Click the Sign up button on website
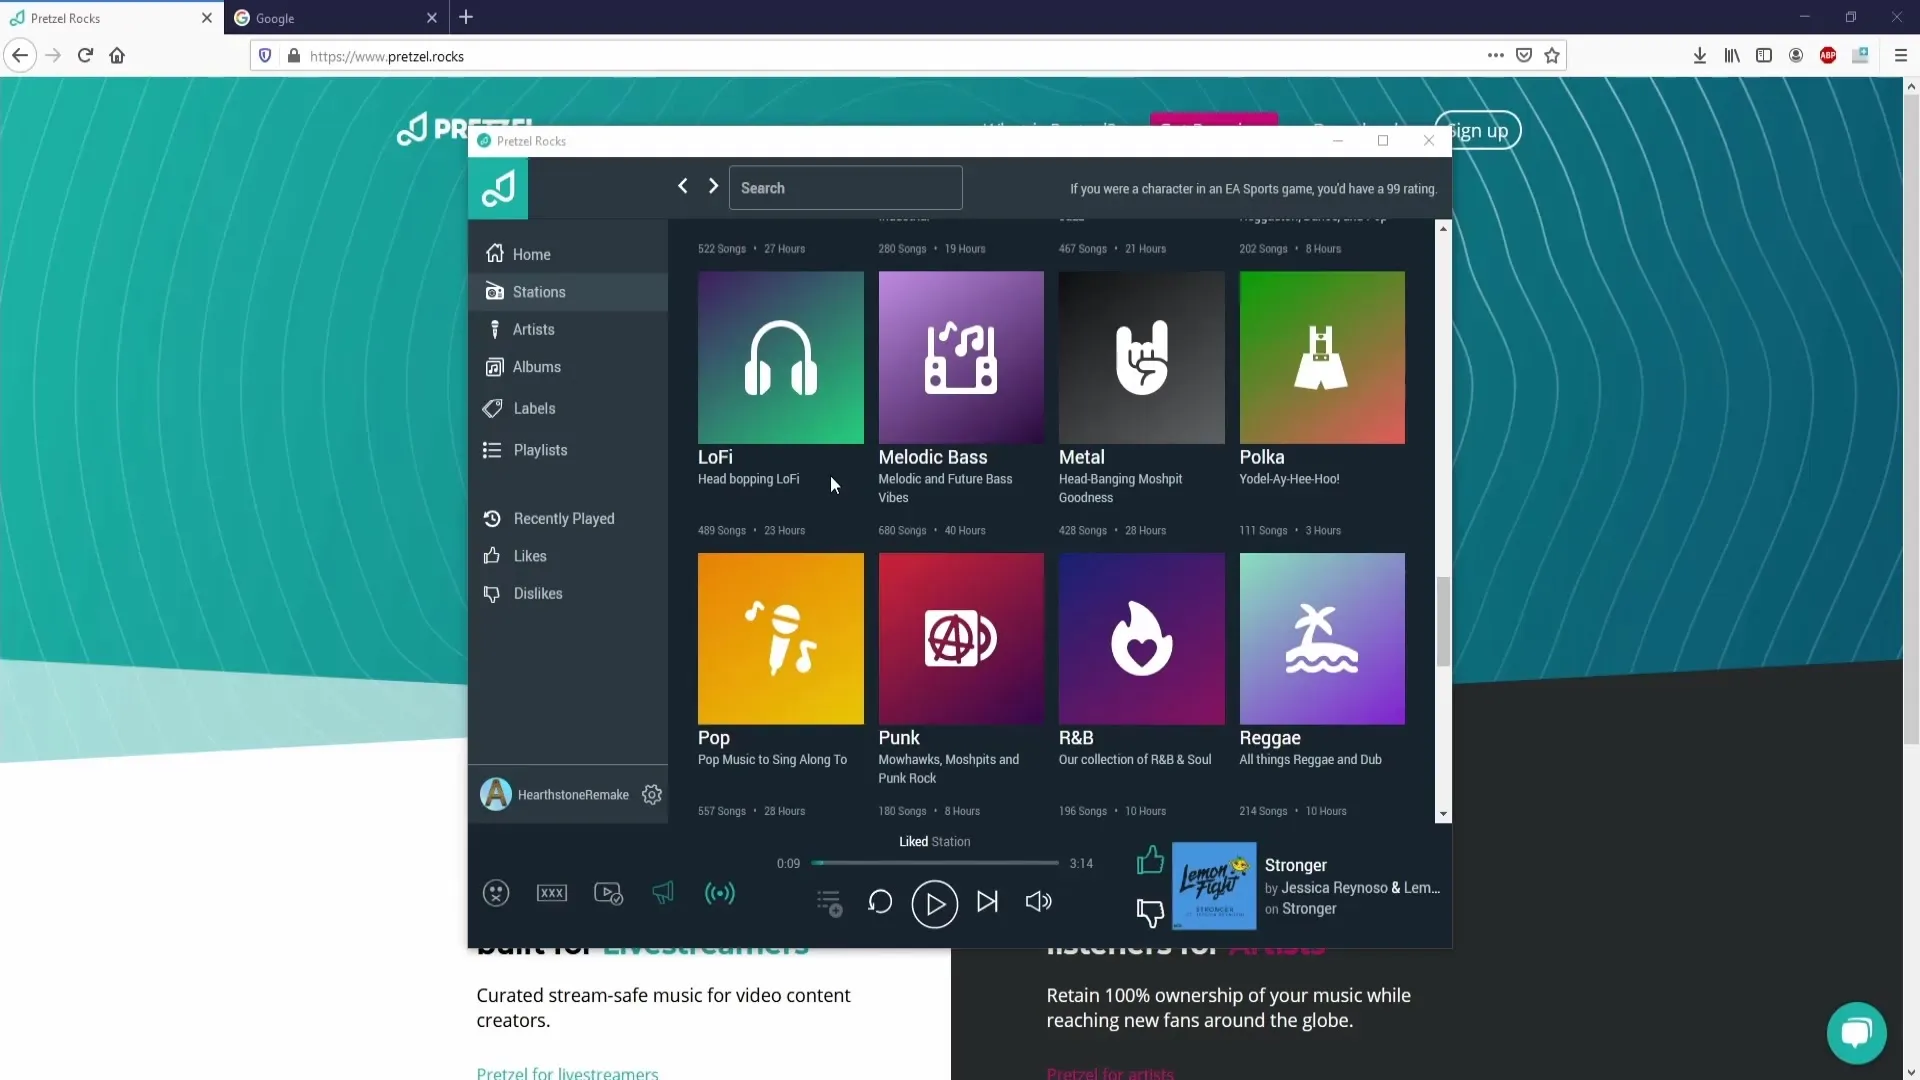 pos(1478,130)
